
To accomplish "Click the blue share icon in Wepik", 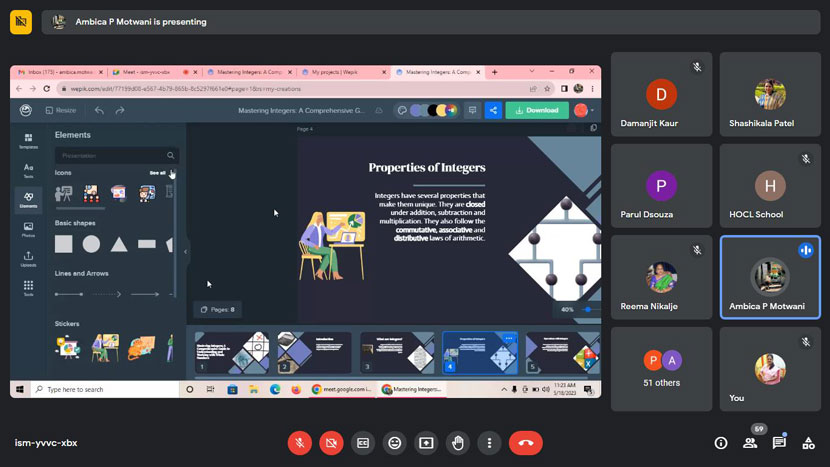I will tap(493, 110).
